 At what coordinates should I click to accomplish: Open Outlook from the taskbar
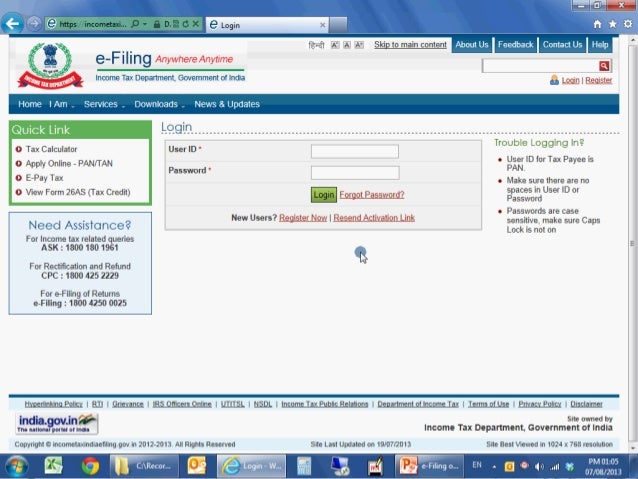[197, 466]
